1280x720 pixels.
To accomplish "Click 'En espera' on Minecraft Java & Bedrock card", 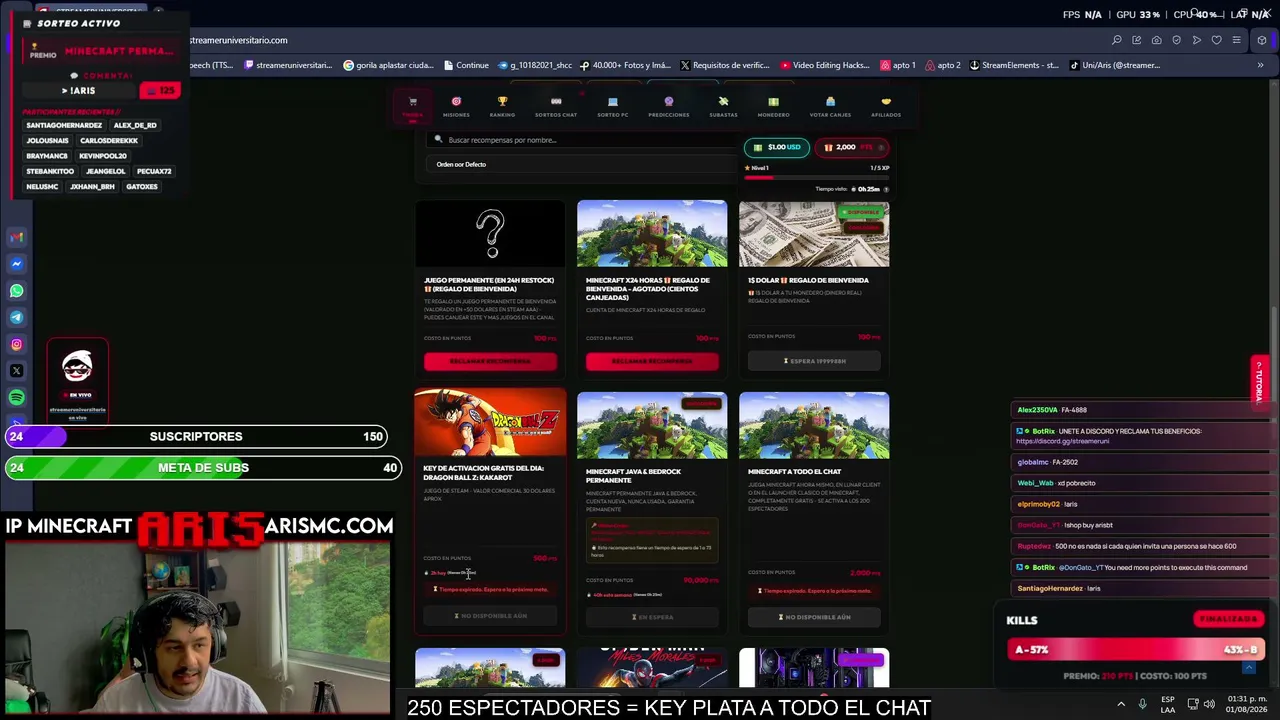I will [x=652, y=617].
